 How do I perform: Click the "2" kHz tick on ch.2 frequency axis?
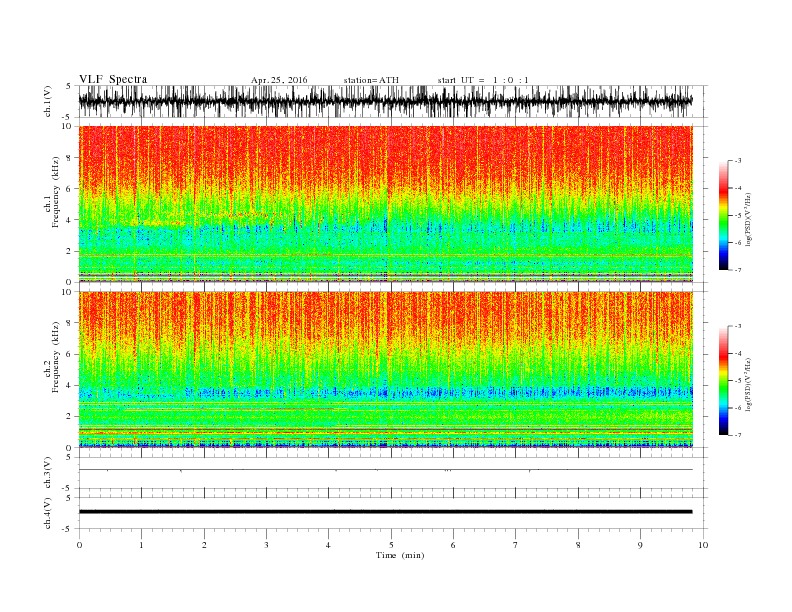pyautogui.click(x=70, y=417)
